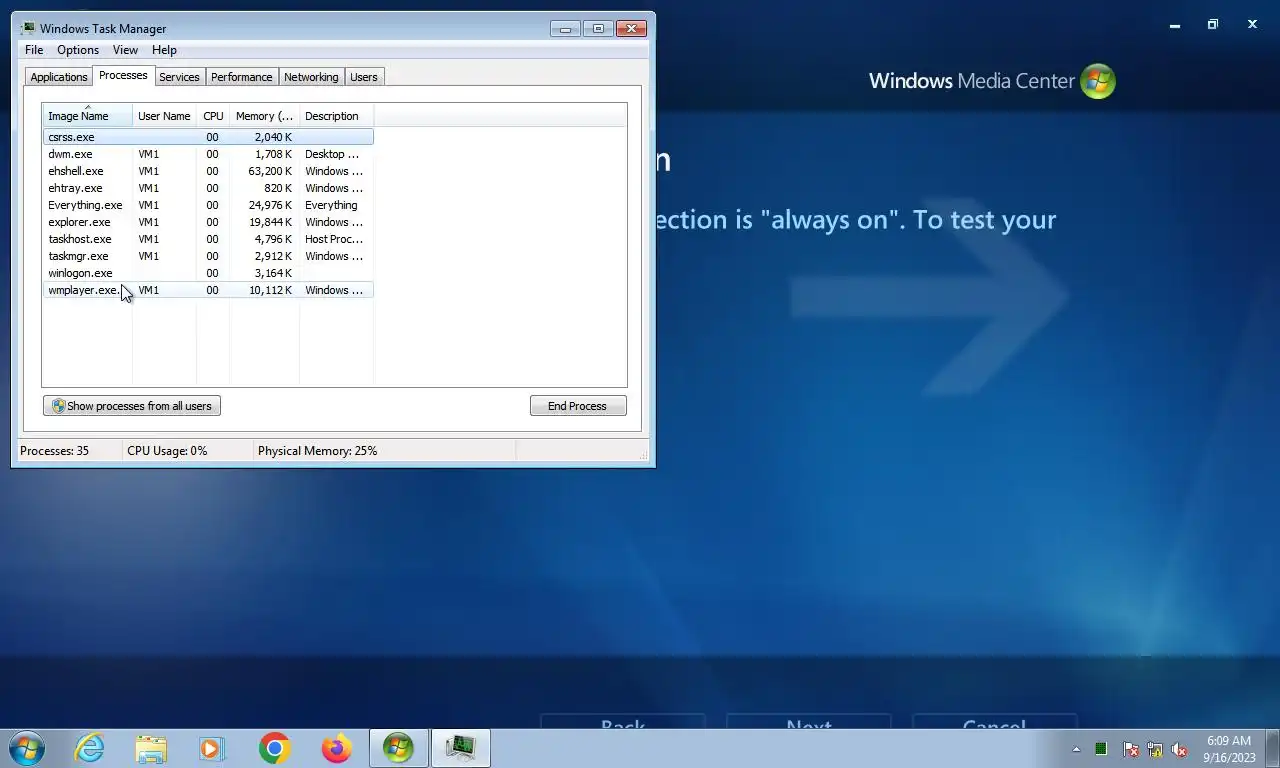Open Action Center flag tray icon
Viewport: 1280px width, 768px height.
1131,749
